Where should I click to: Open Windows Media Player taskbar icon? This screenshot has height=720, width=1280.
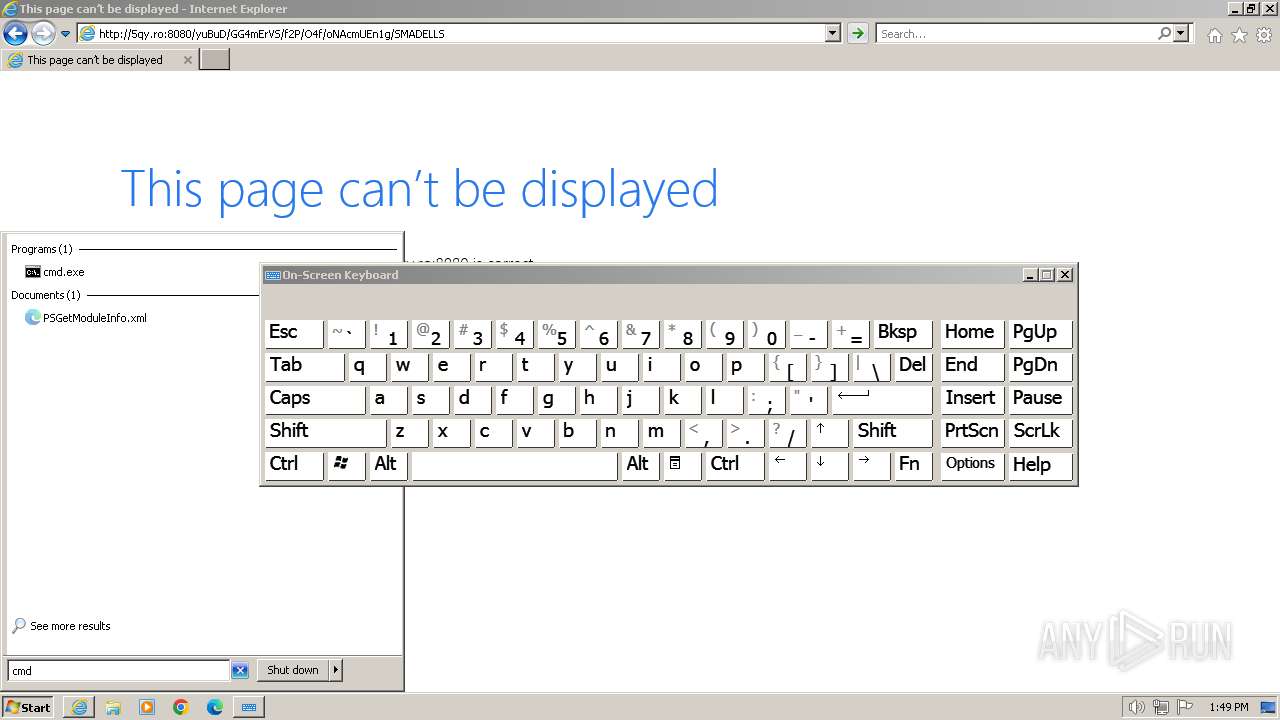click(147, 707)
